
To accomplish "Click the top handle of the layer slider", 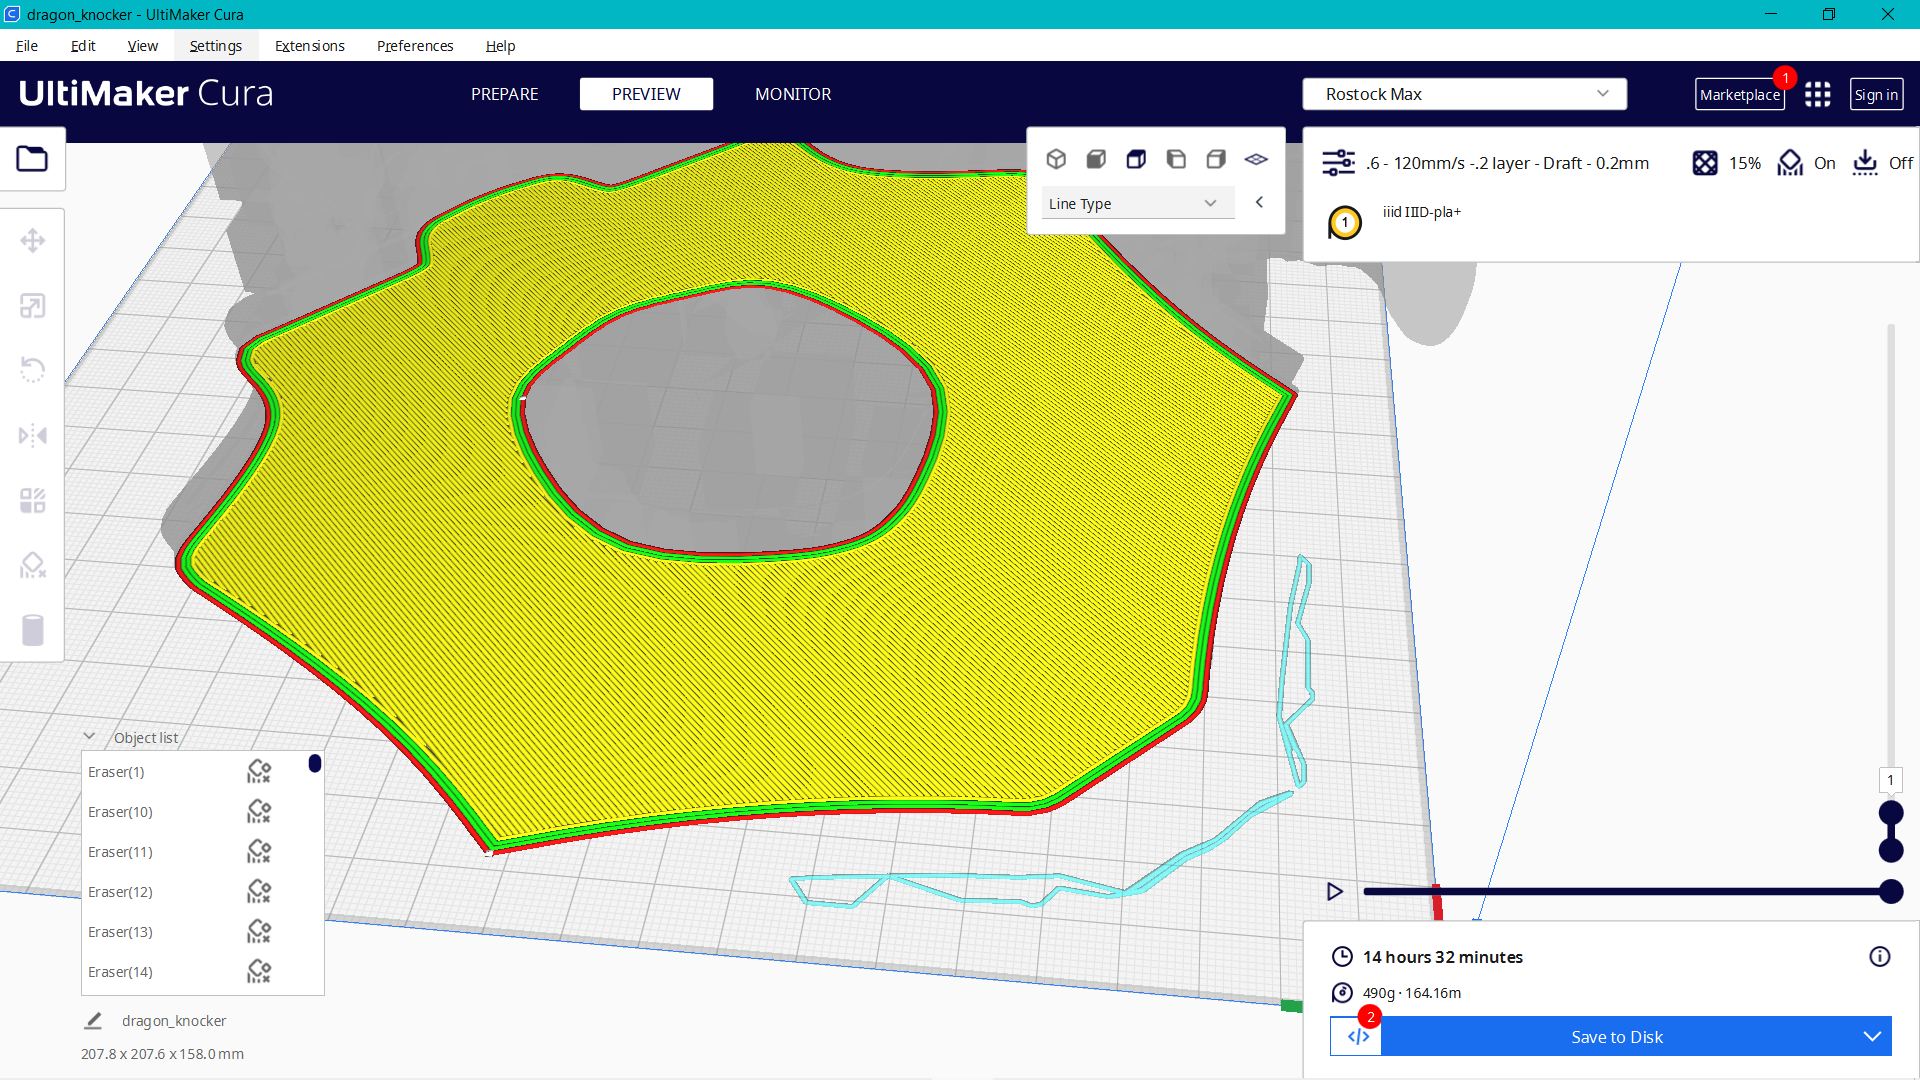I will click(1890, 812).
